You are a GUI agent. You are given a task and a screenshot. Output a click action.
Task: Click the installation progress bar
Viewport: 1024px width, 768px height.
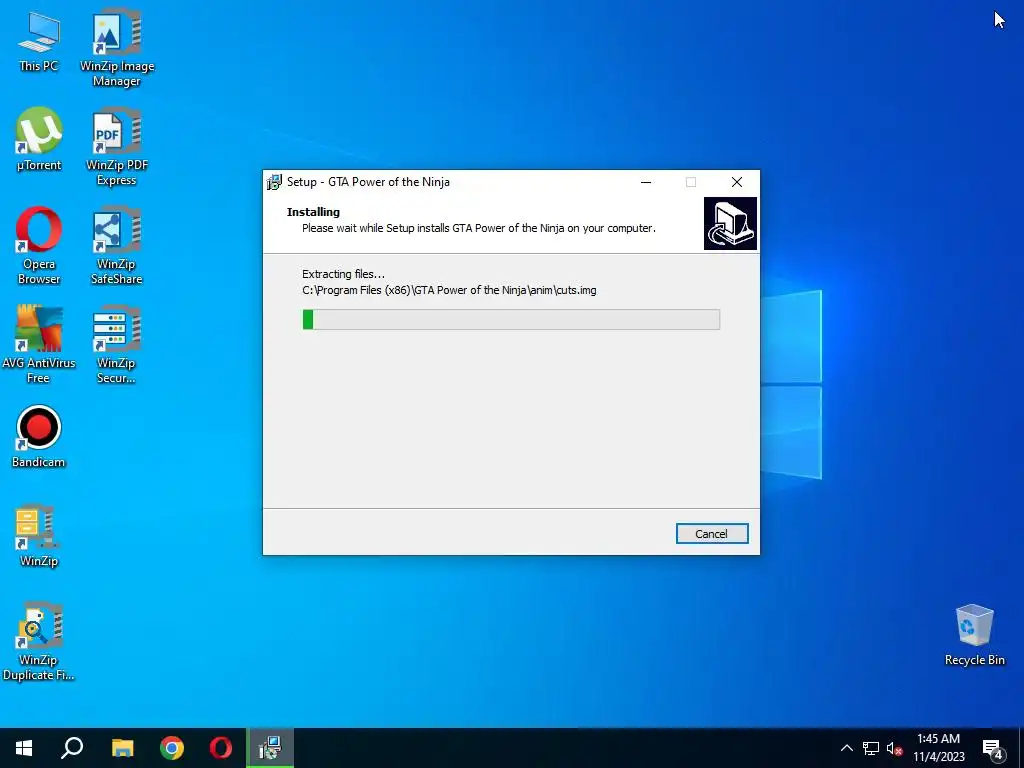click(511, 319)
